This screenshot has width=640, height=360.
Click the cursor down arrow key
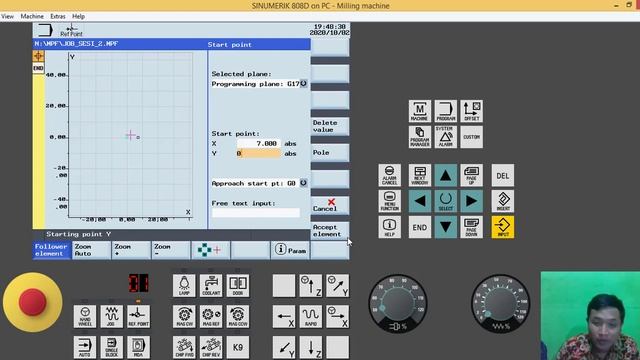tap(445, 227)
